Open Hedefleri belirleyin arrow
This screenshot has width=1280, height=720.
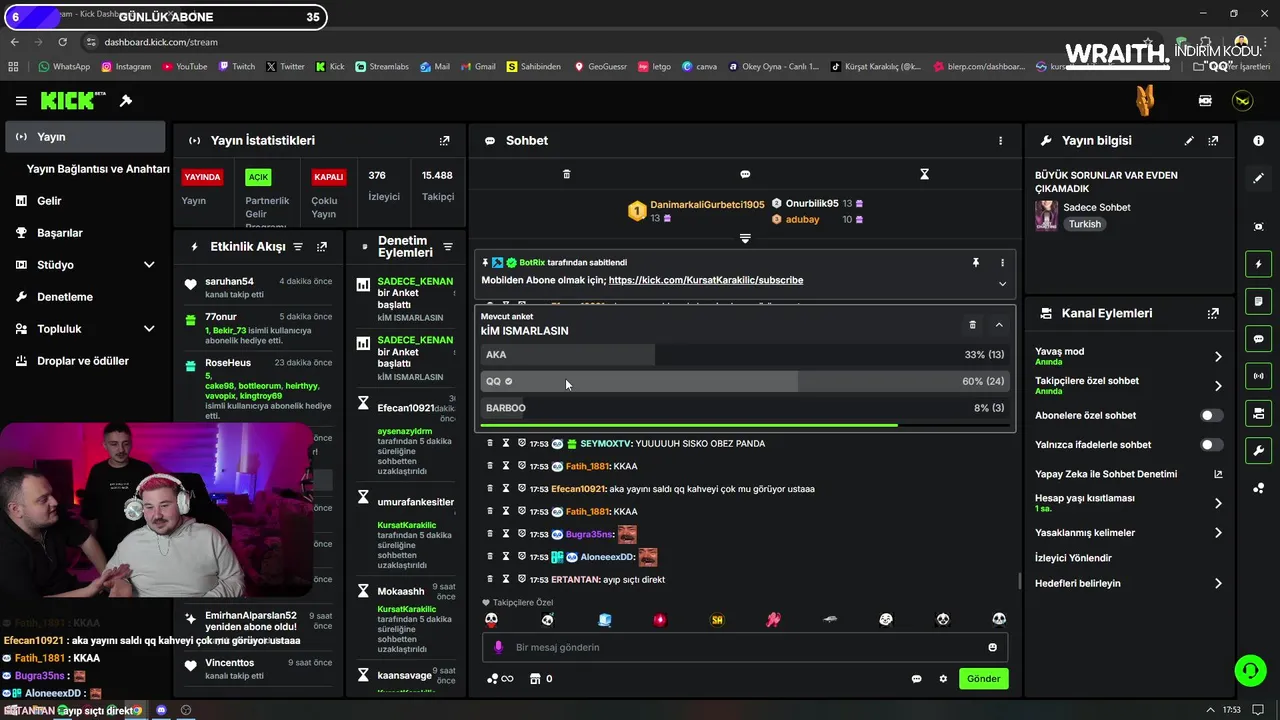point(1218,583)
